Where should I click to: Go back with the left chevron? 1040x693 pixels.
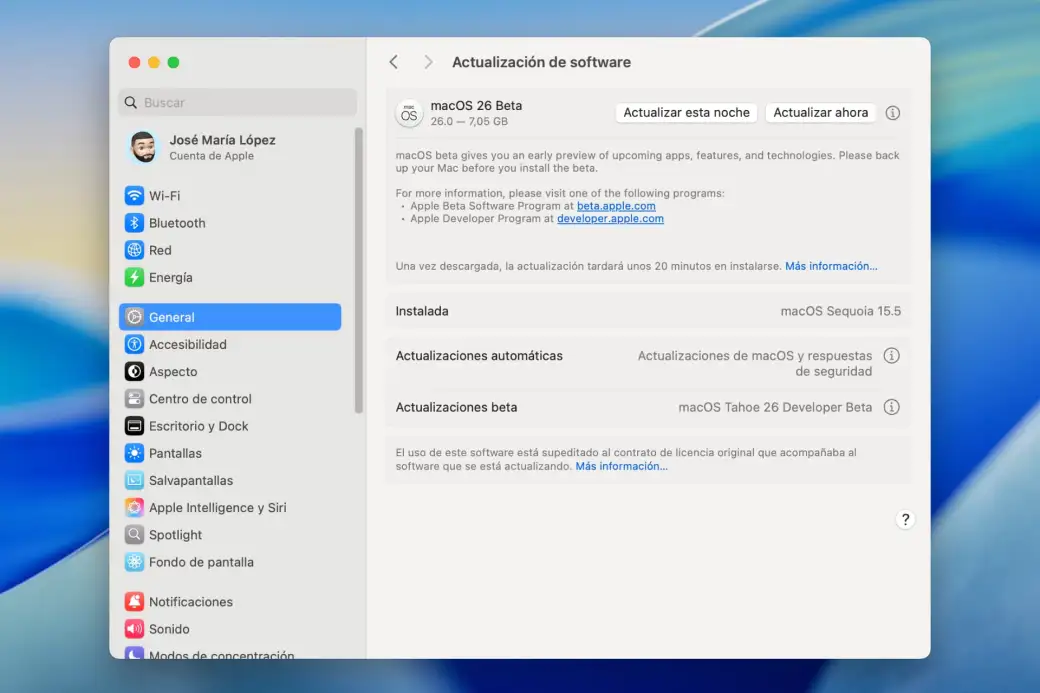point(393,62)
